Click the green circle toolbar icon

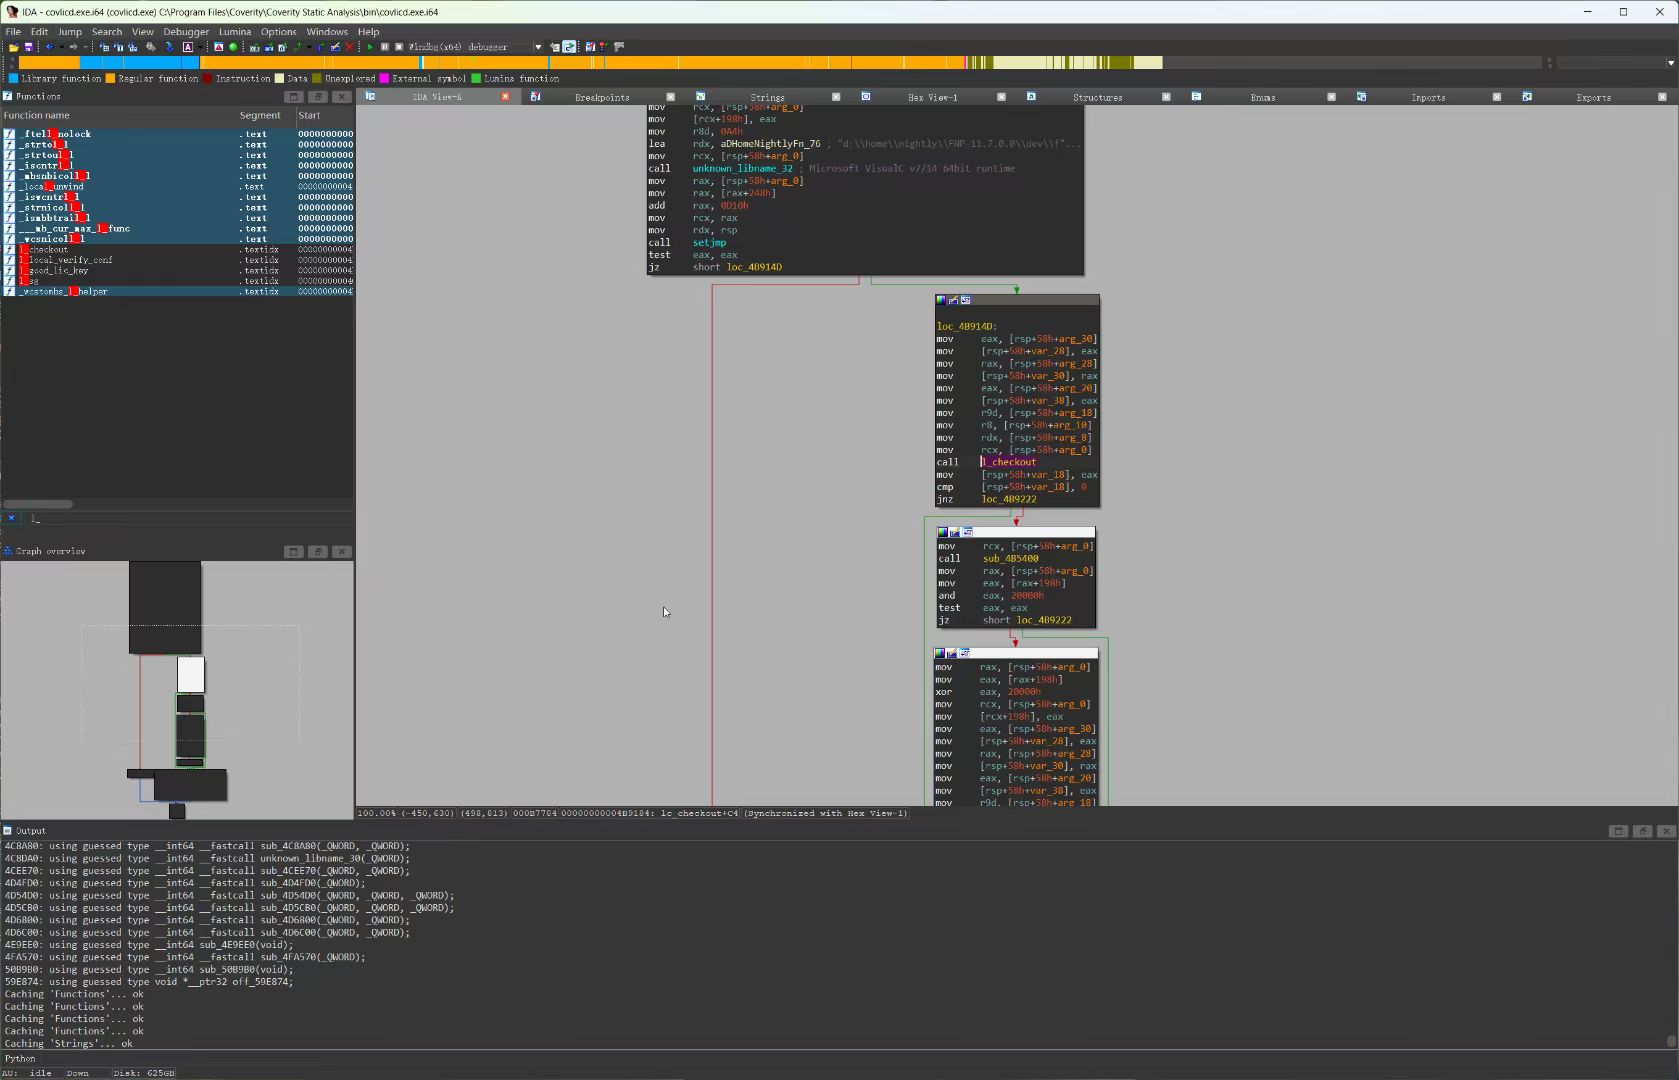(x=233, y=47)
